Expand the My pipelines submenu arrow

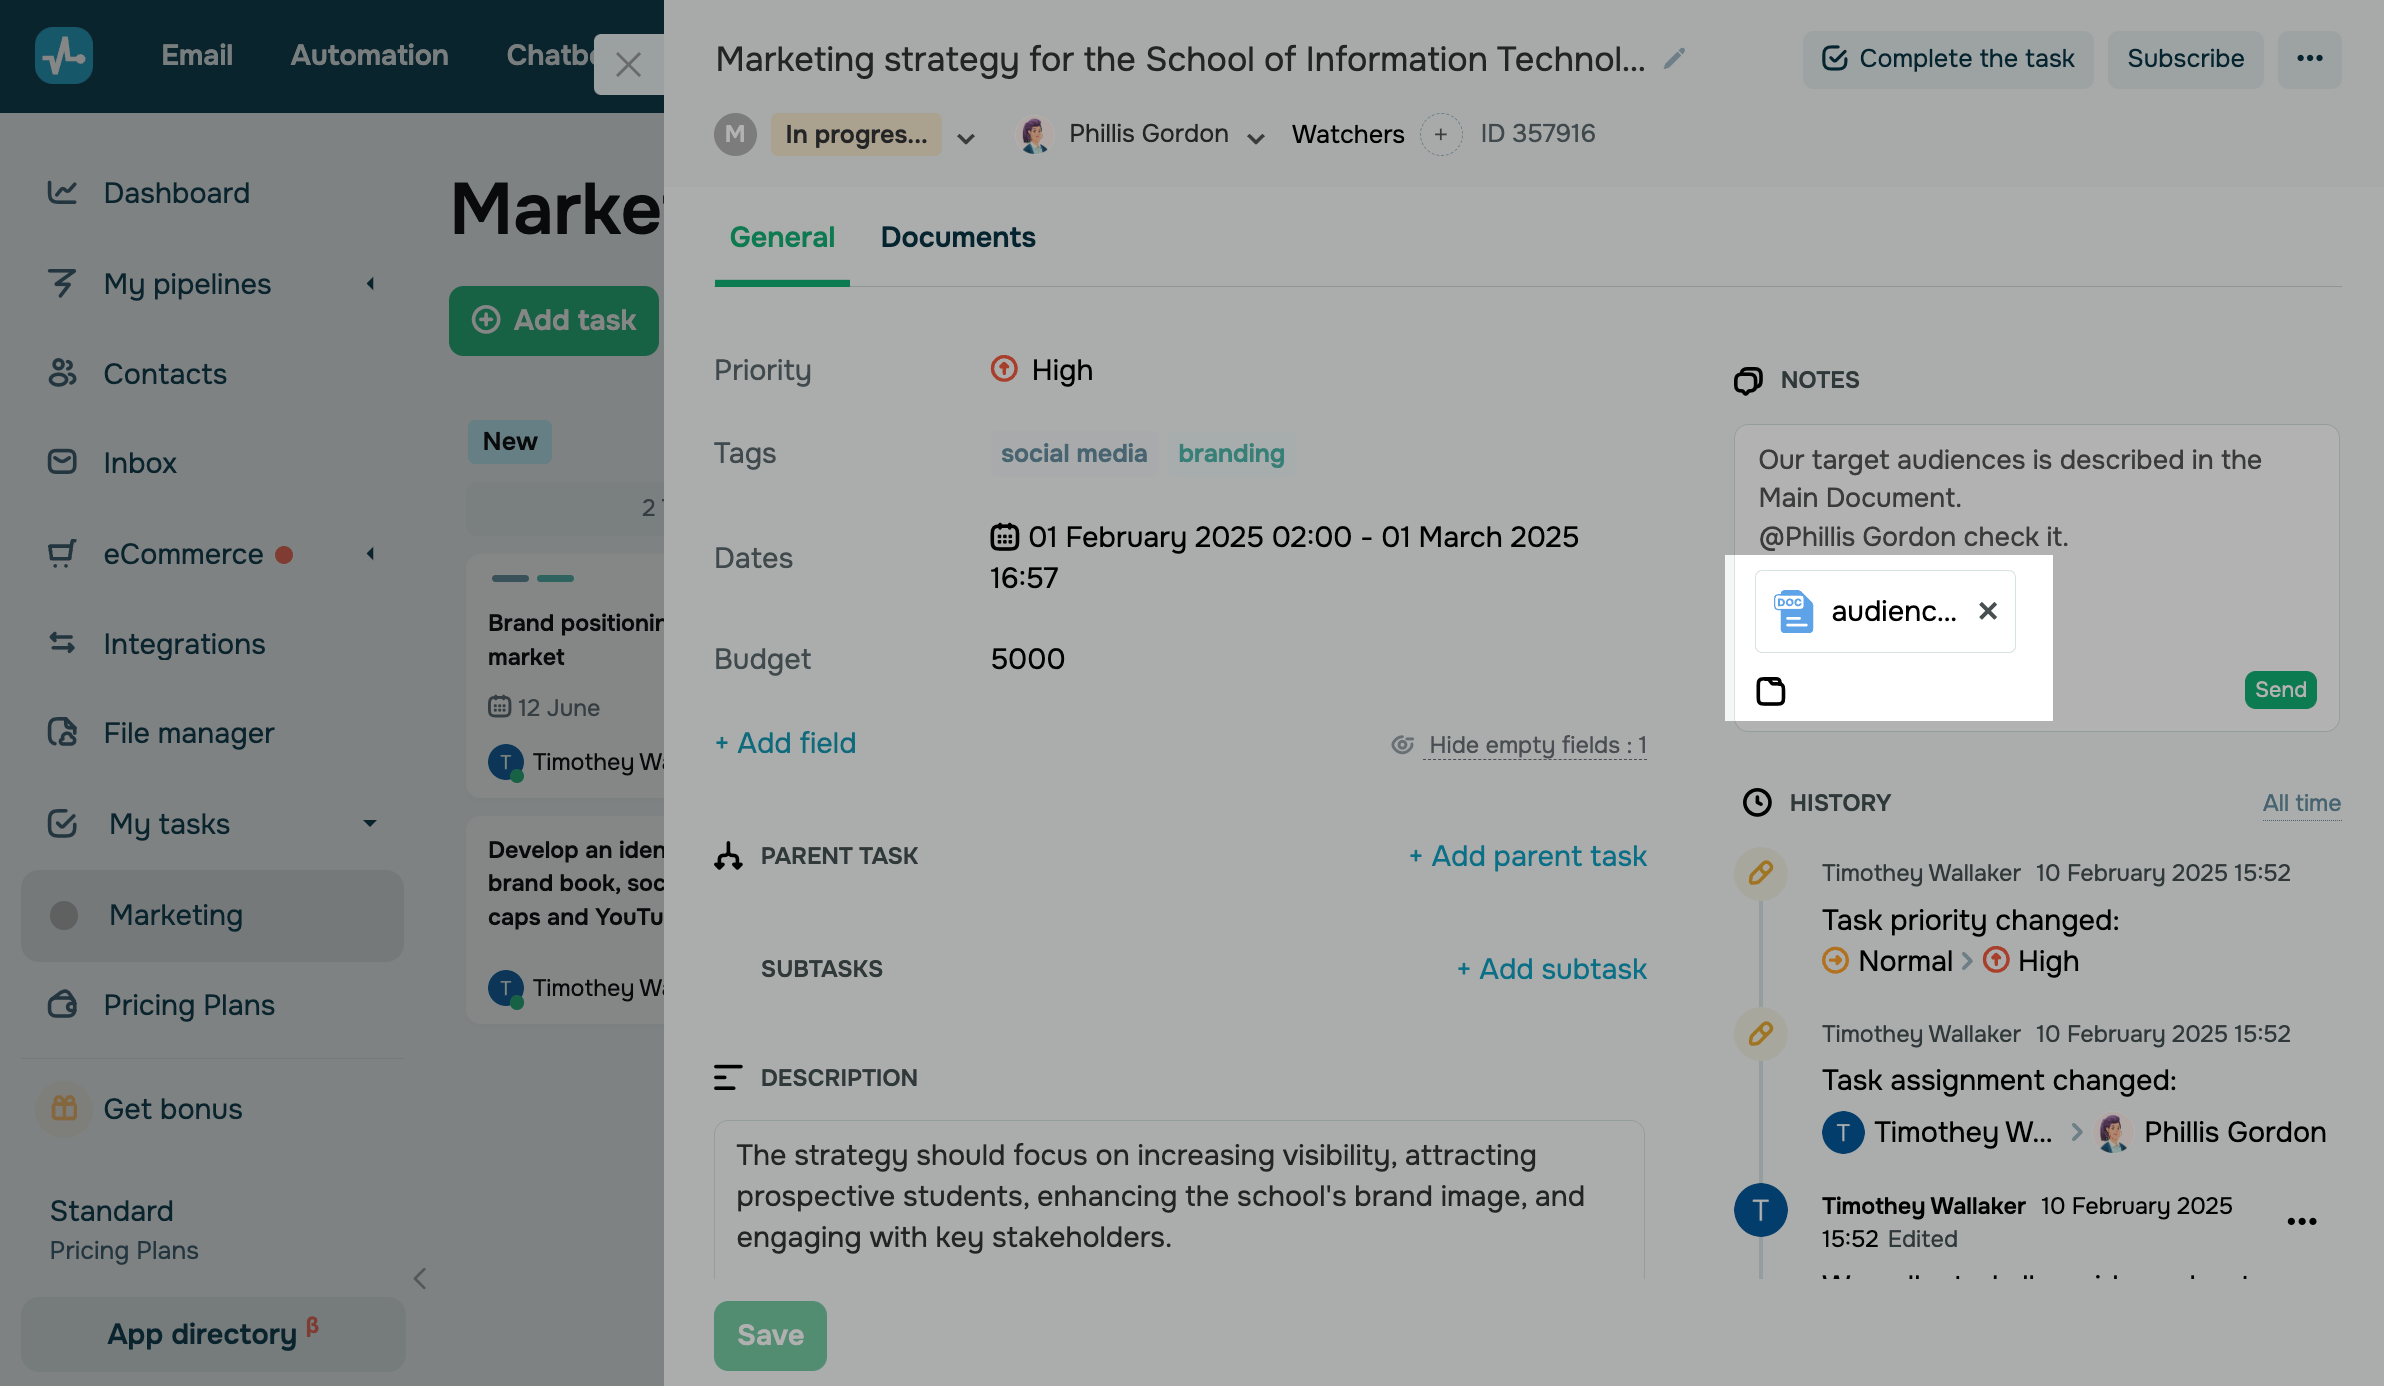tap(370, 284)
